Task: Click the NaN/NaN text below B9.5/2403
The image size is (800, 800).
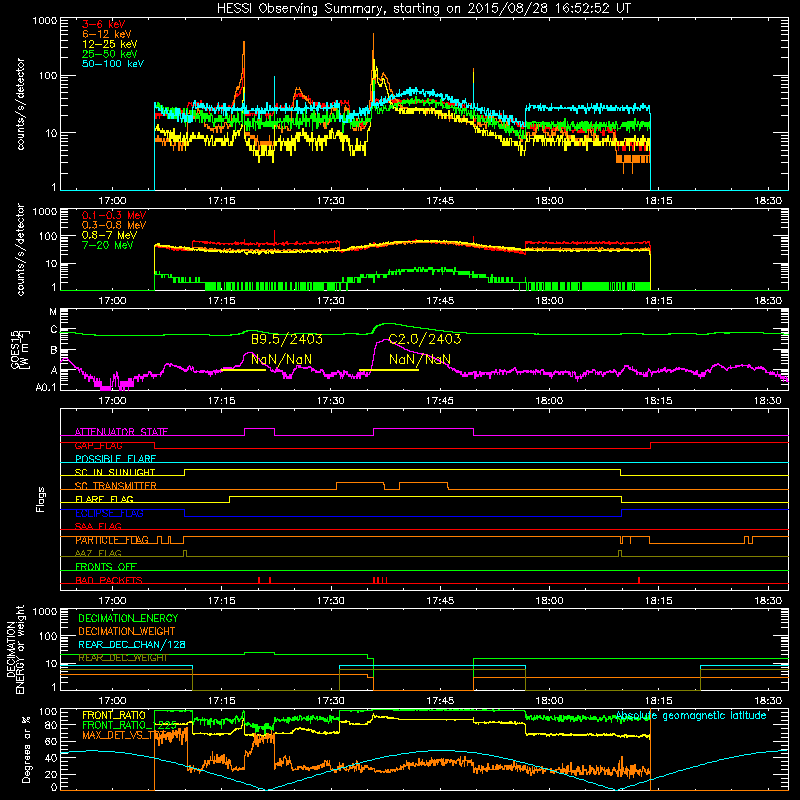Action: pos(281,360)
